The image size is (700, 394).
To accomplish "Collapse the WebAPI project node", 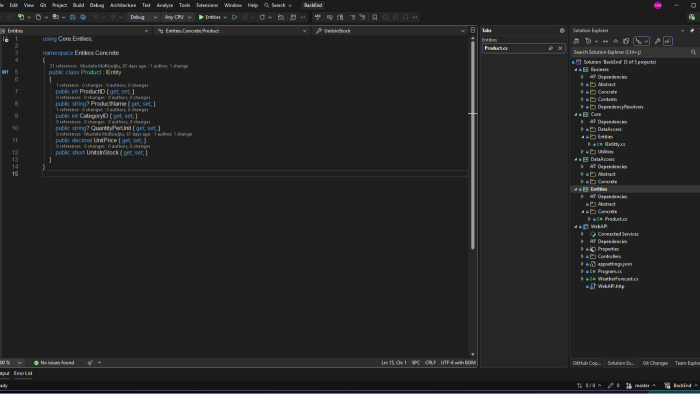I will (576, 227).
